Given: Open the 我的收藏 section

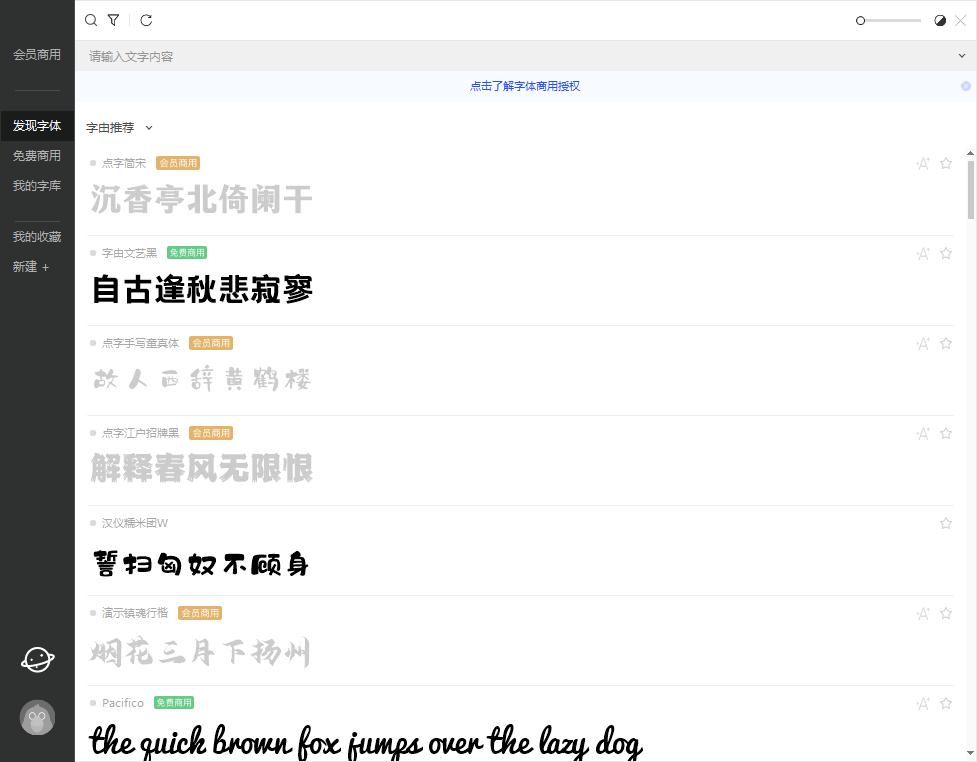Looking at the screenshot, I should coord(37,236).
